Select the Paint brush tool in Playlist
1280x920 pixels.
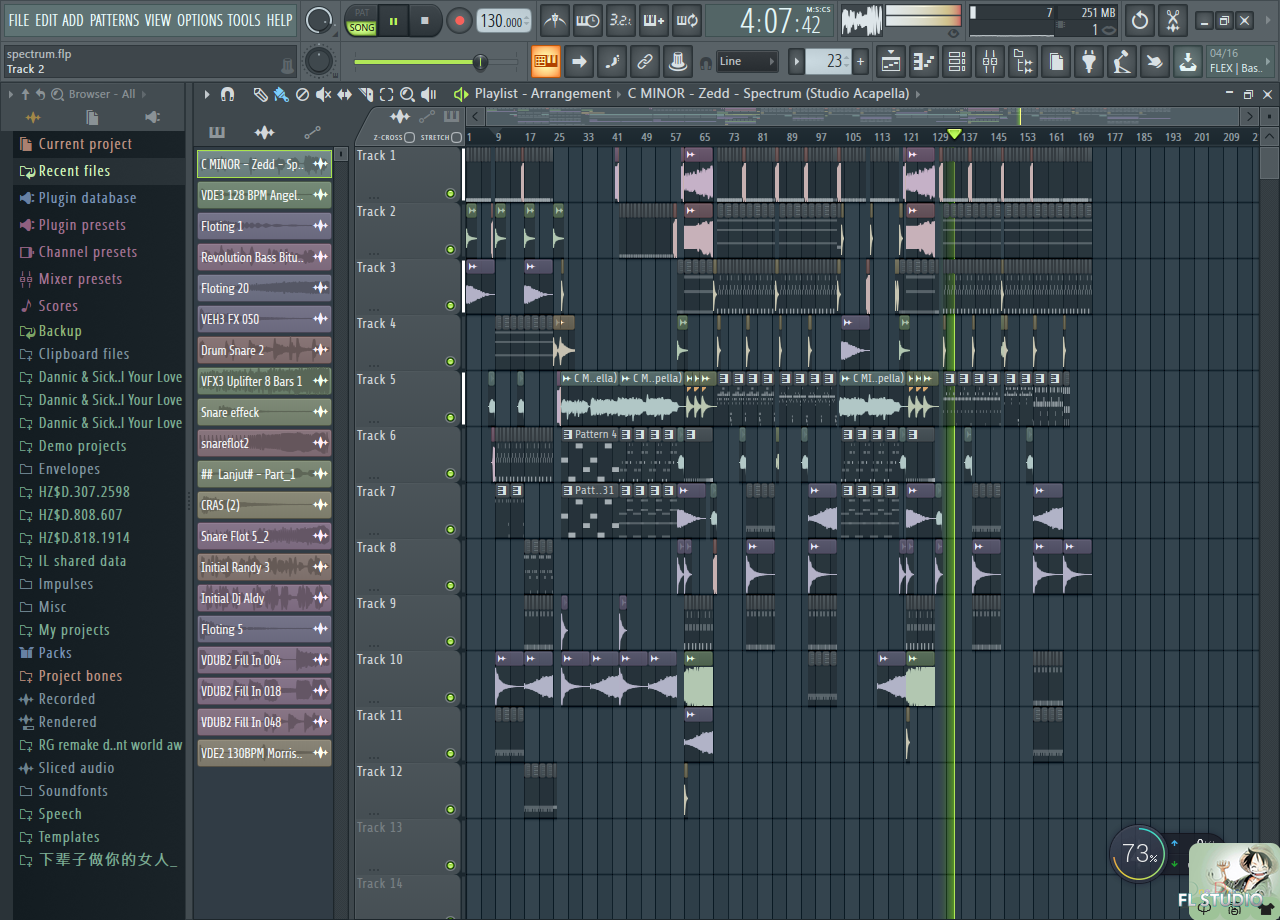click(281, 94)
